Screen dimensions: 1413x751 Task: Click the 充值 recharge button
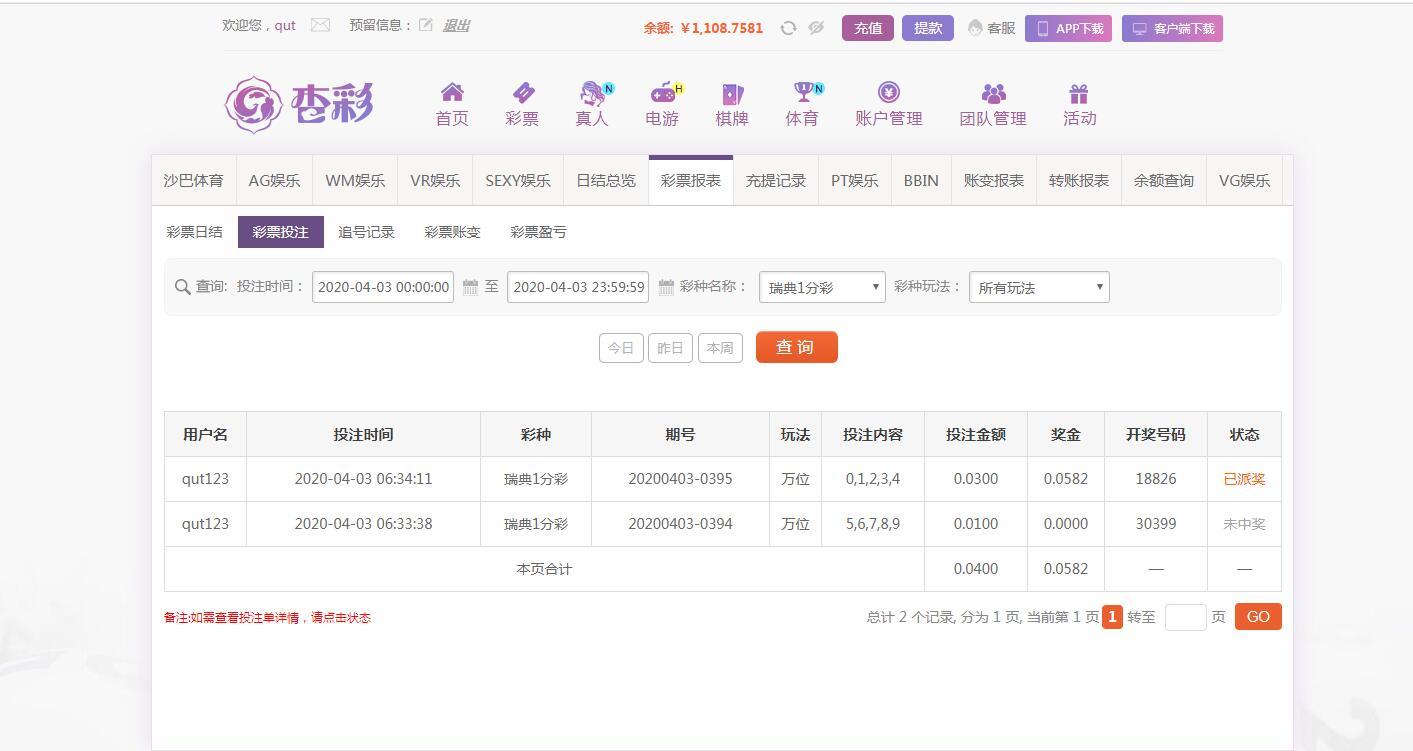tap(867, 28)
